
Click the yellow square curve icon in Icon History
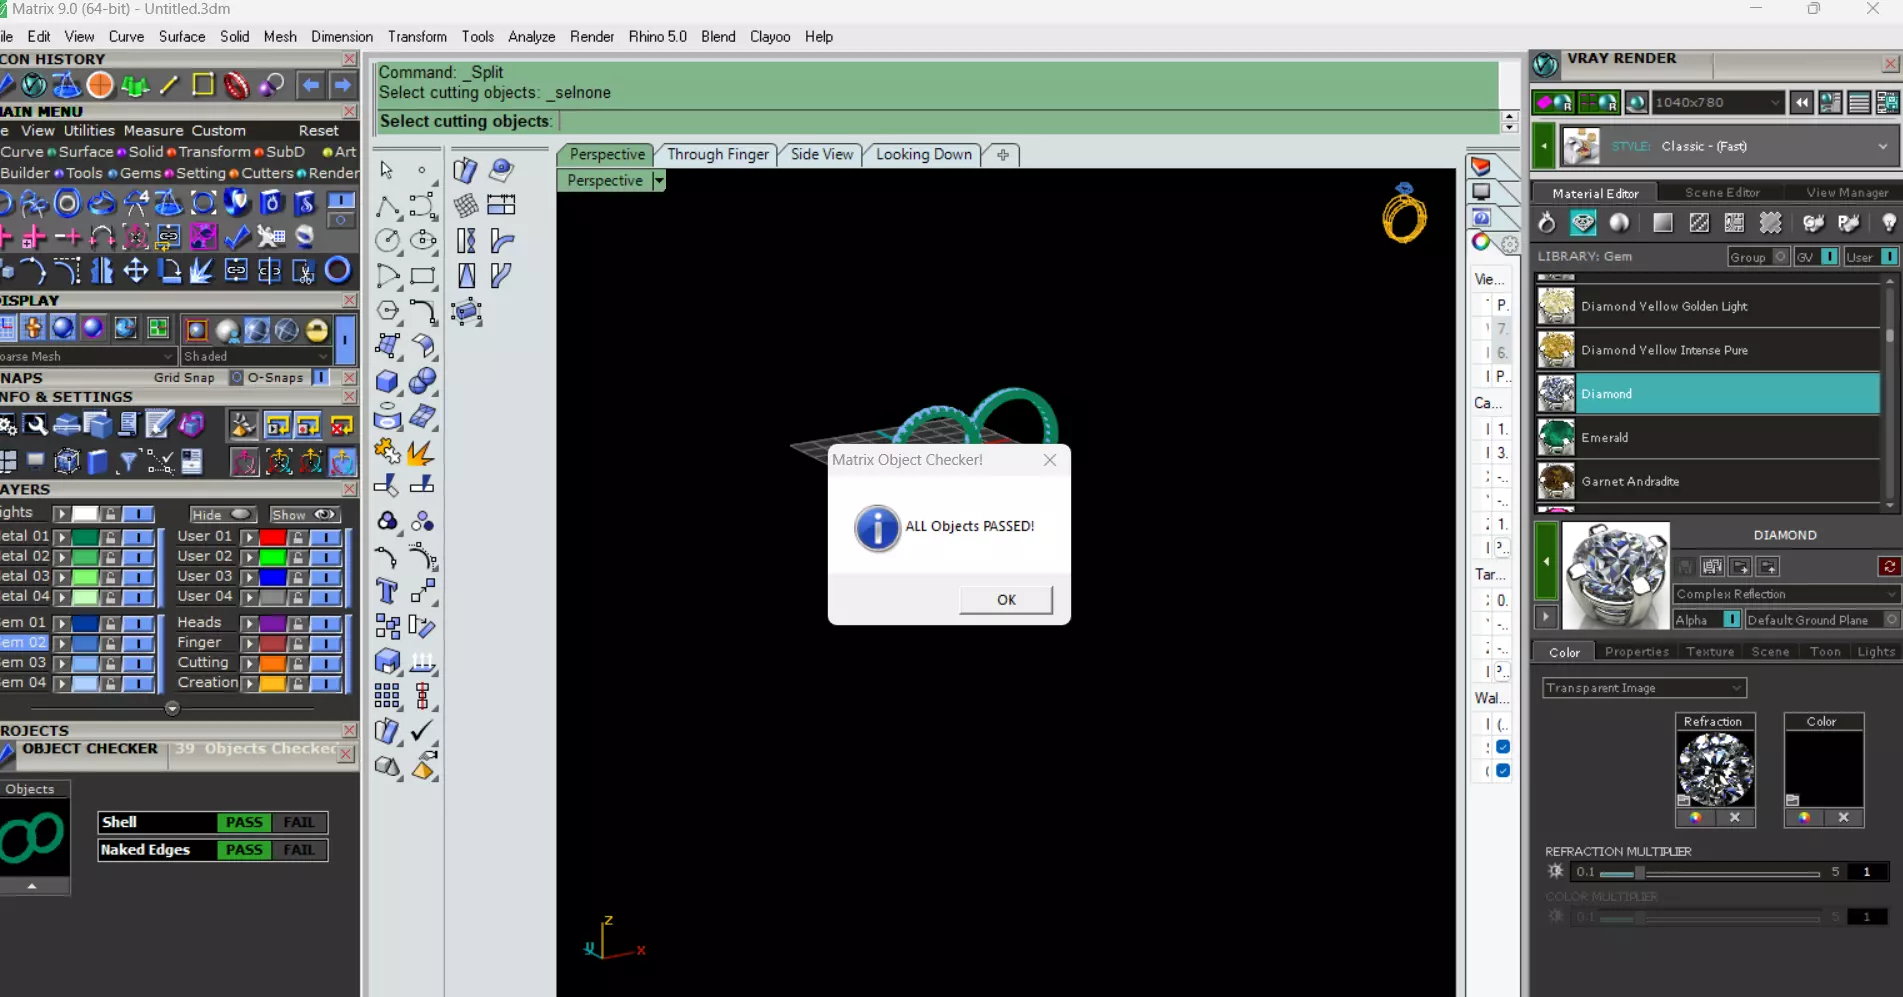[203, 85]
